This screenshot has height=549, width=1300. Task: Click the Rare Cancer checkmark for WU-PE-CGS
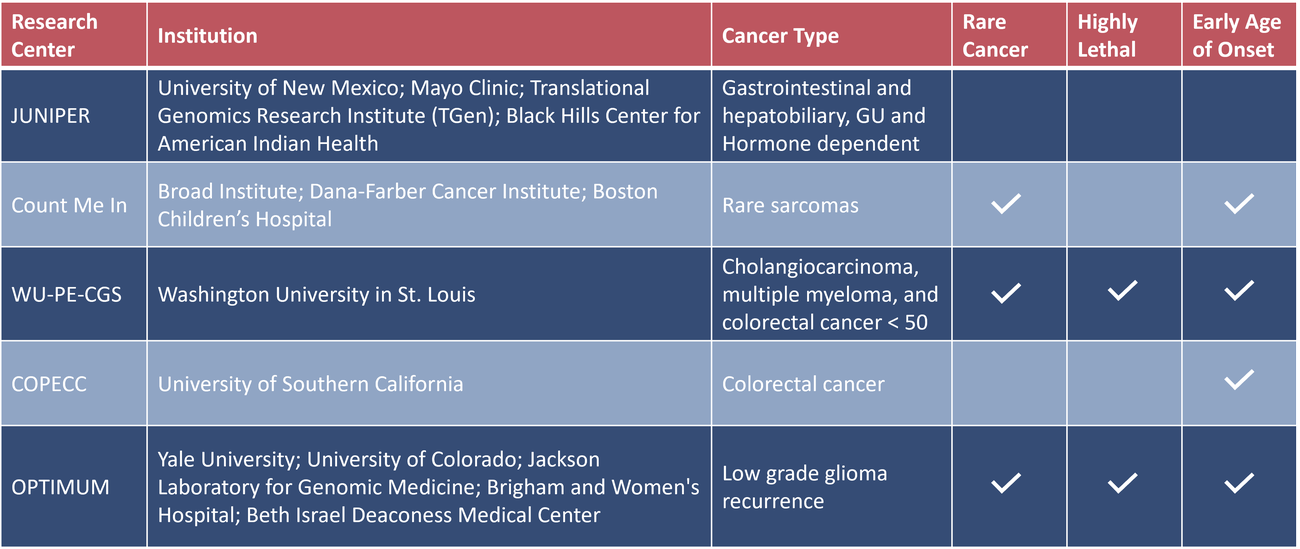pos(1005,292)
